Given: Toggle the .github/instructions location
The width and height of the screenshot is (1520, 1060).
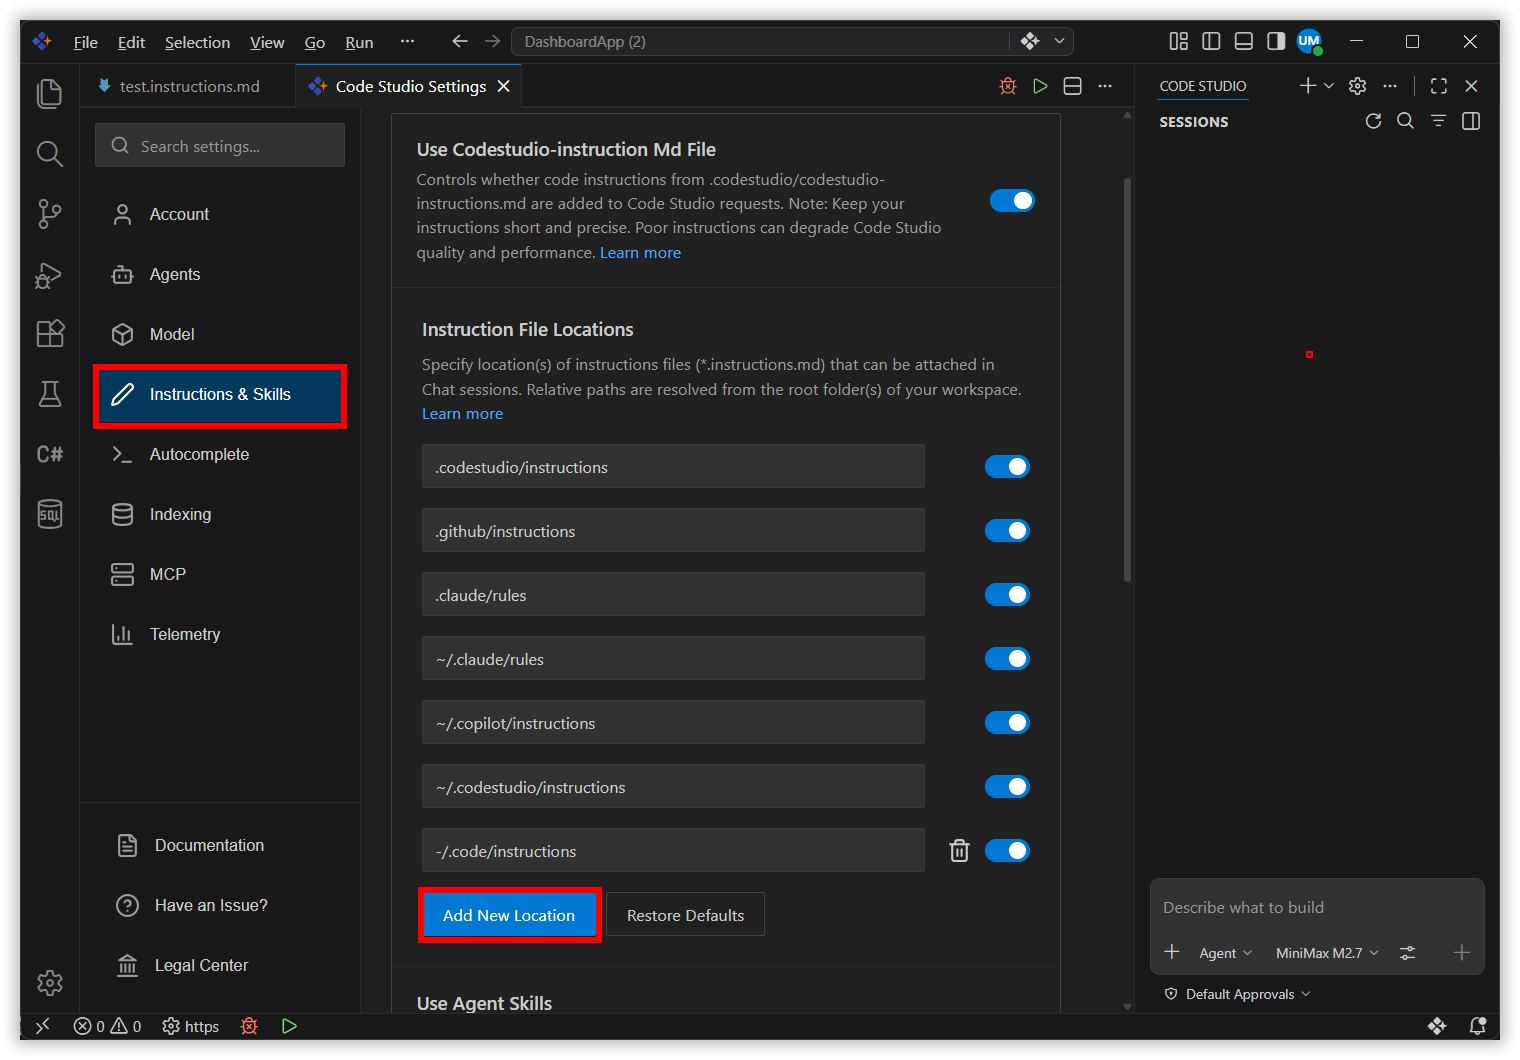Looking at the screenshot, I should [1007, 531].
